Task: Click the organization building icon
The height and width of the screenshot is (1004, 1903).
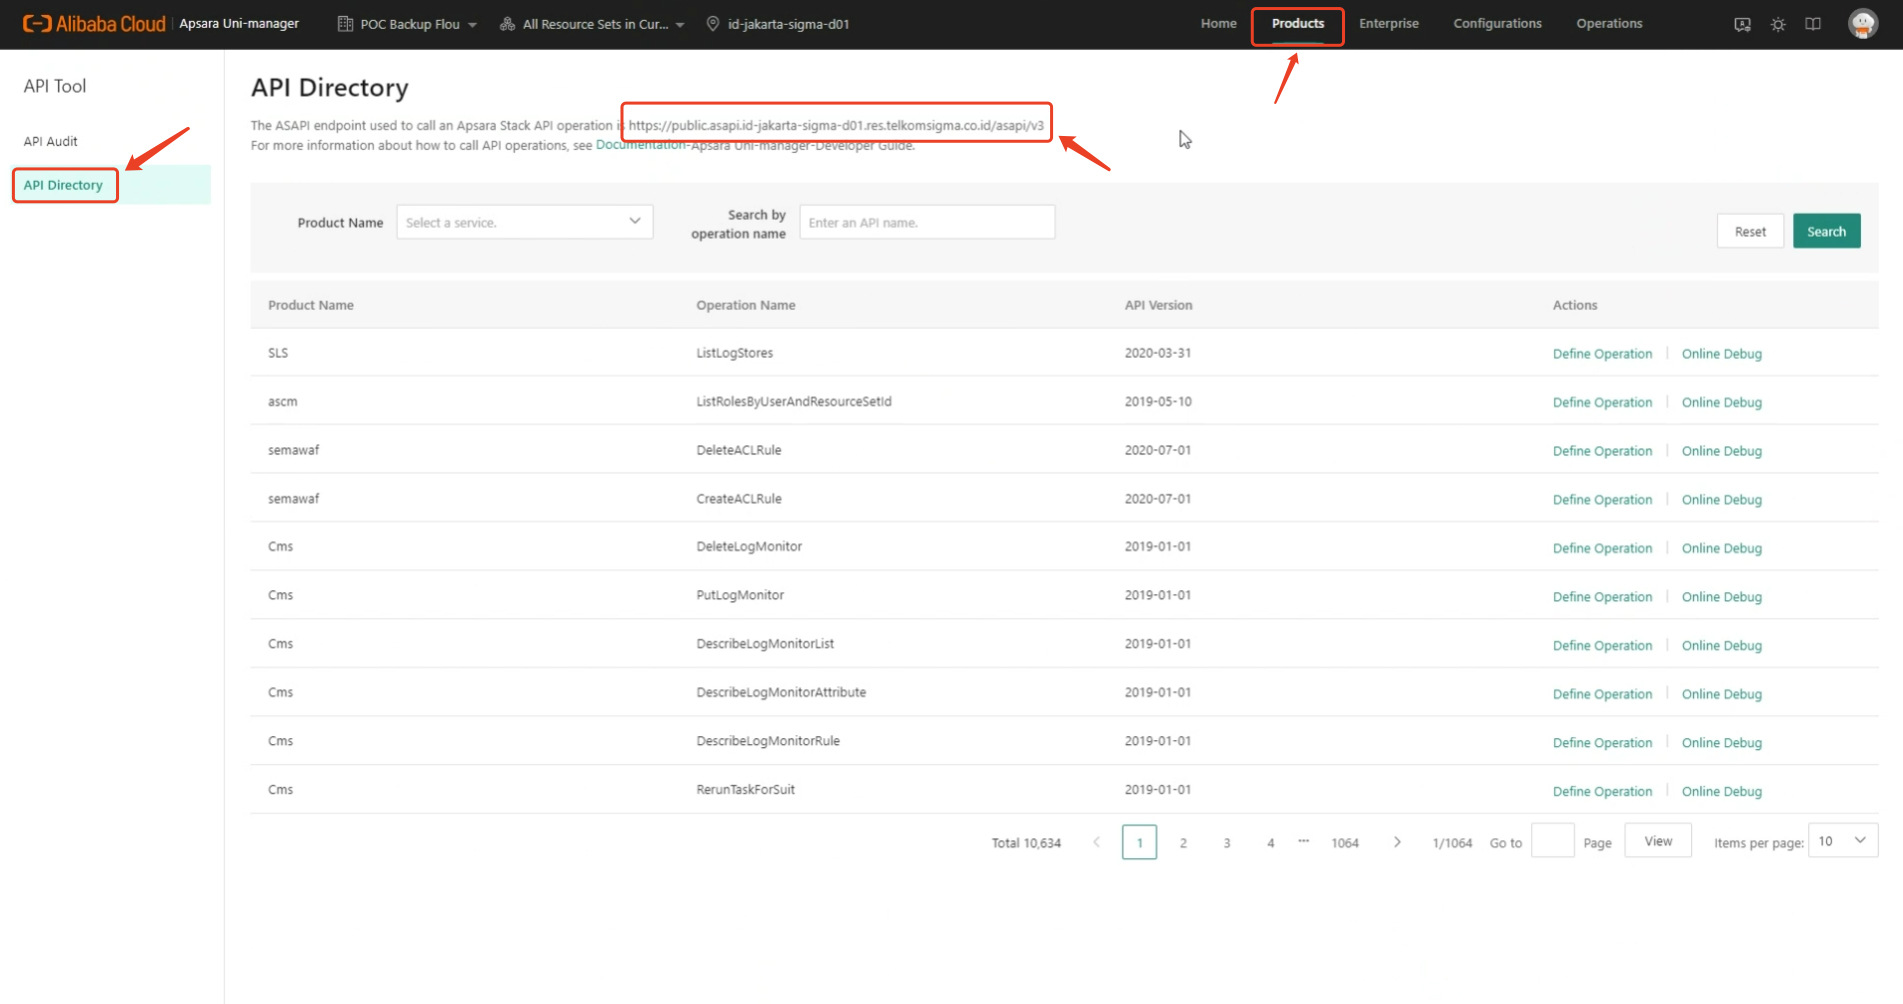Action: 345,24
